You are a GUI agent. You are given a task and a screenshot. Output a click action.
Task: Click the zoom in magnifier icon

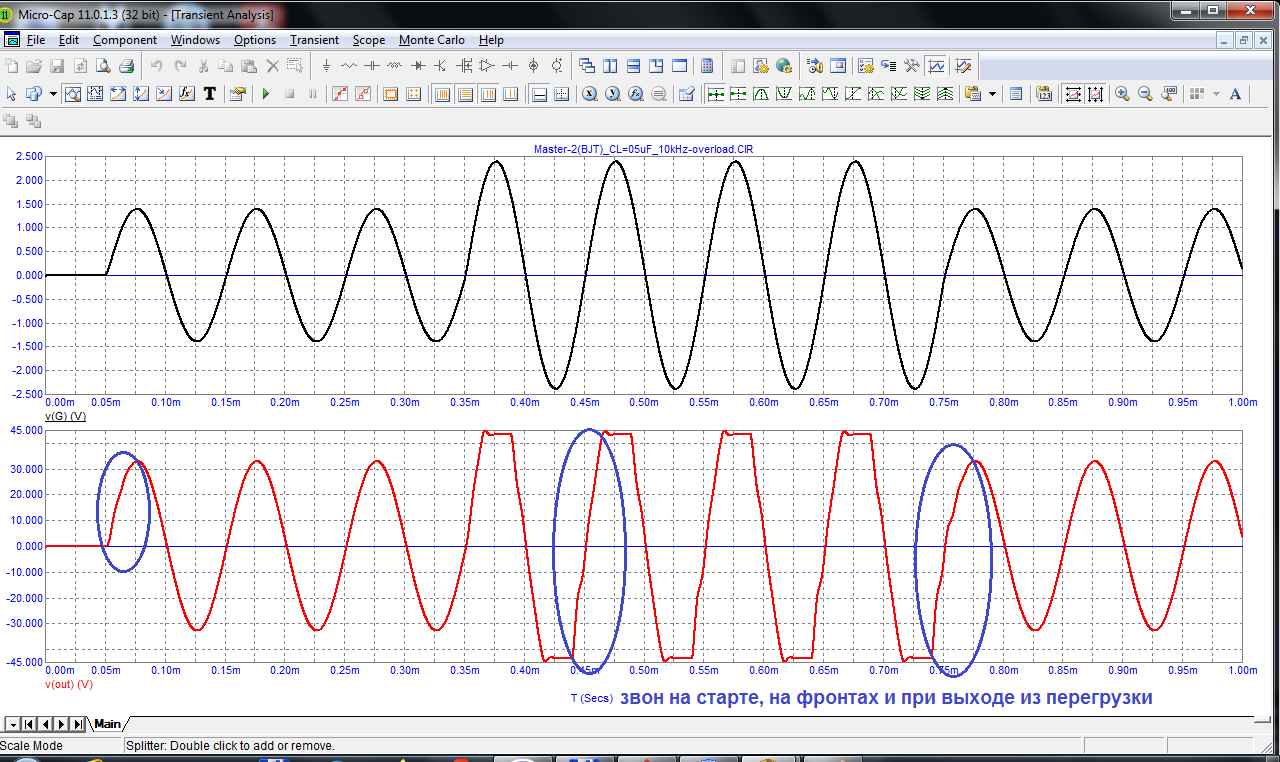(1122, 94)
